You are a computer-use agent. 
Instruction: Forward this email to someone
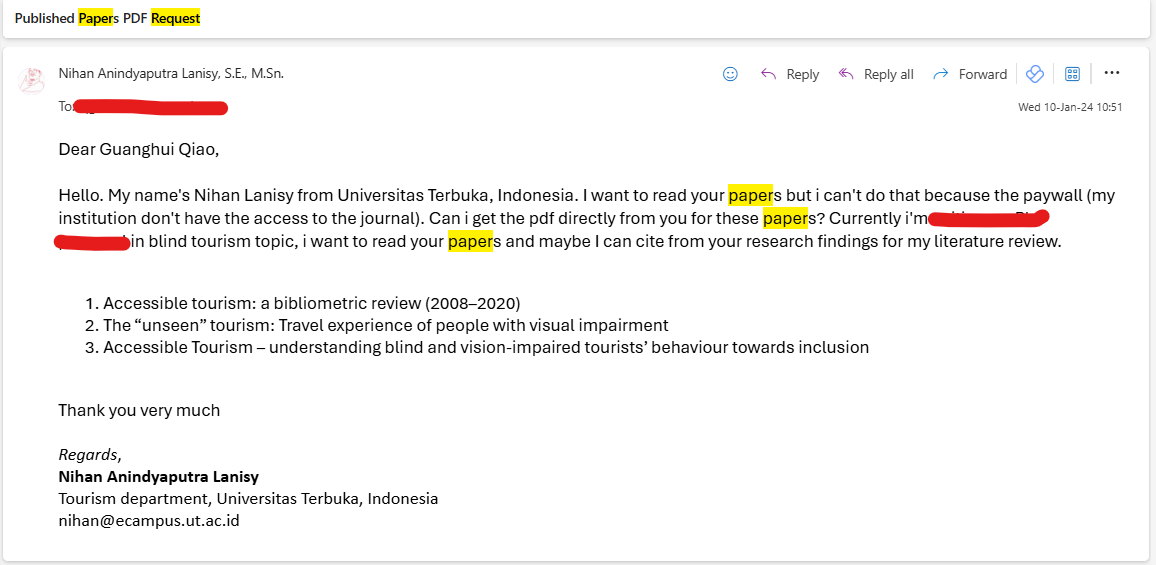click(x=969, y=74)
